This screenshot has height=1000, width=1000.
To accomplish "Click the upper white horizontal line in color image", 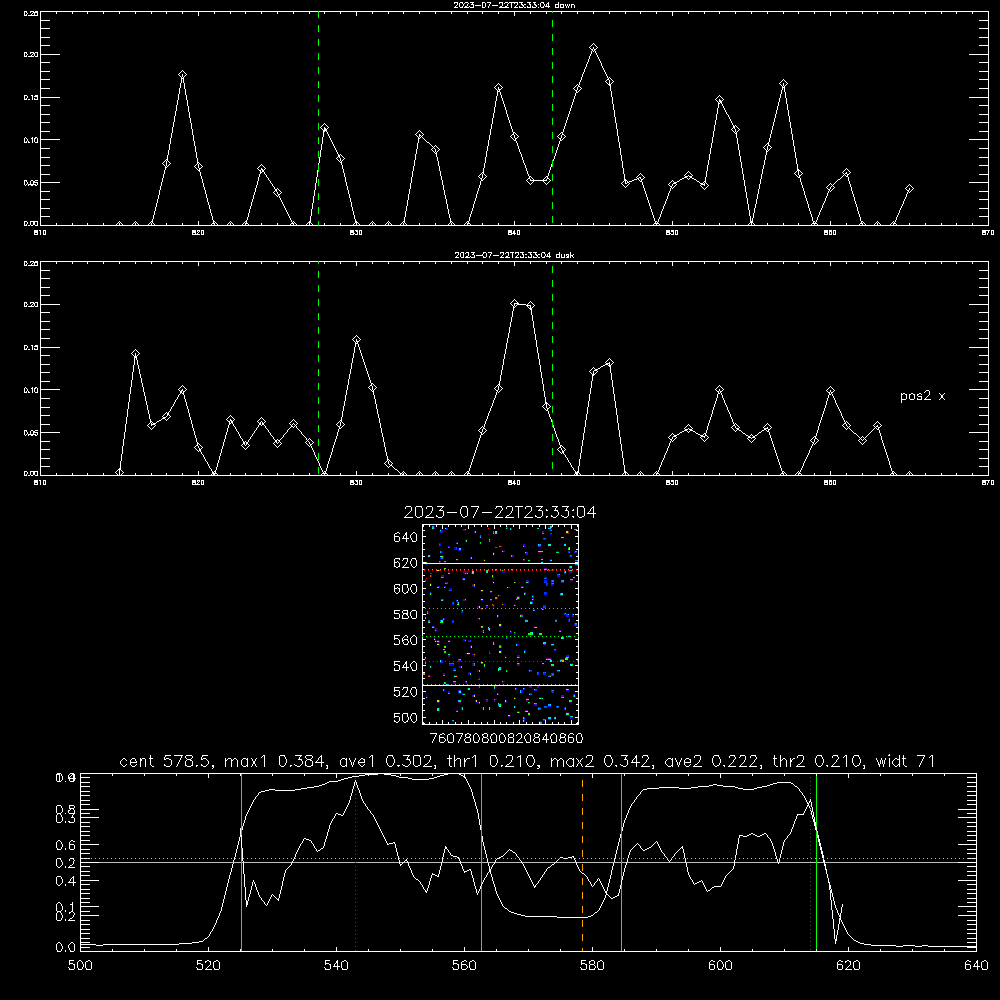I will click(501, 563).
